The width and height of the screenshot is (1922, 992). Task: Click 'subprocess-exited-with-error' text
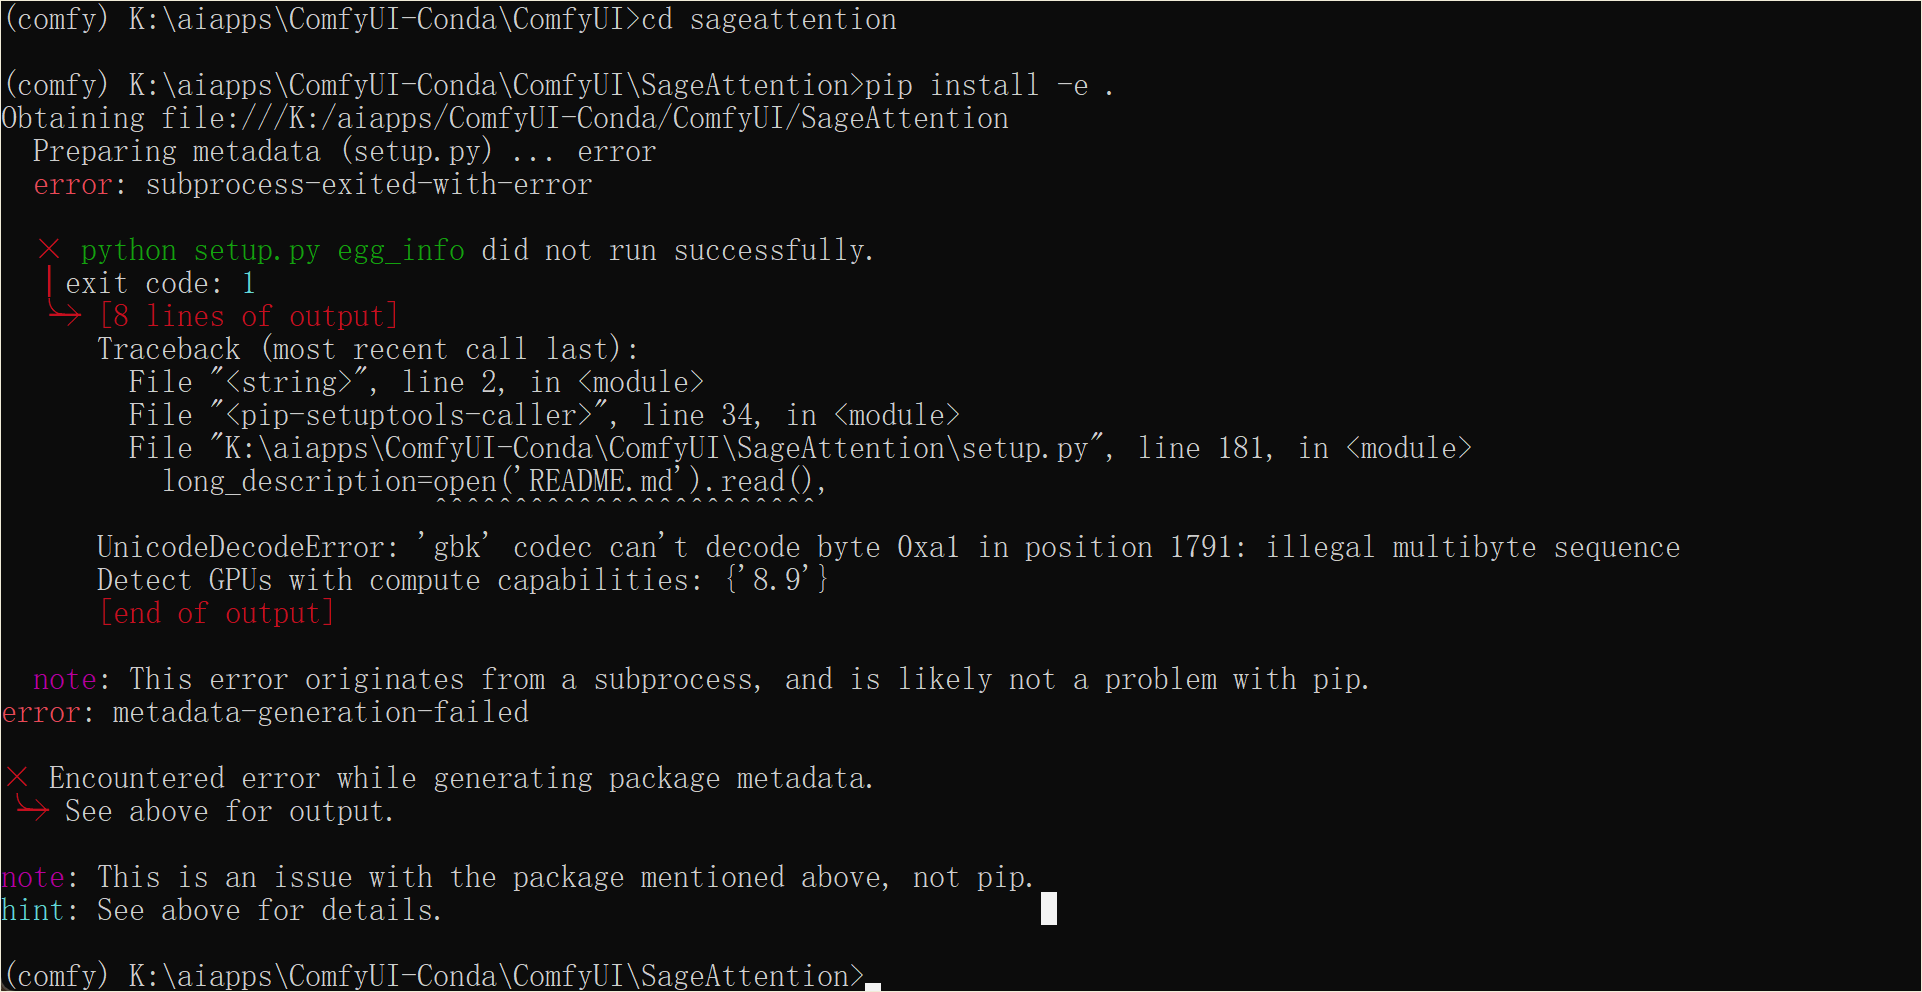(x=369, y=184)
